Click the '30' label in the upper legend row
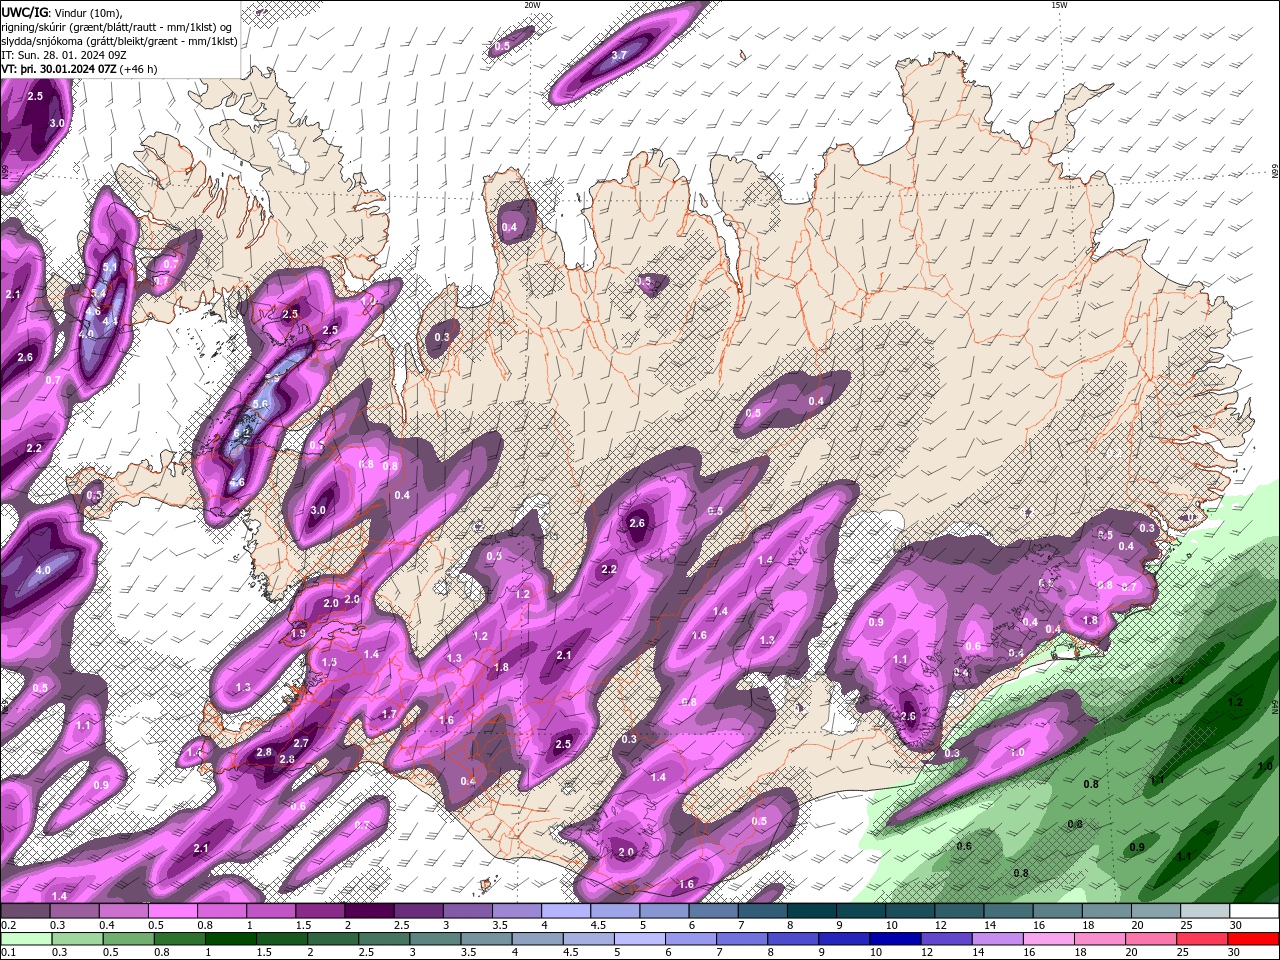Viewport: 1280px width, 960px height. point(1236,925)
